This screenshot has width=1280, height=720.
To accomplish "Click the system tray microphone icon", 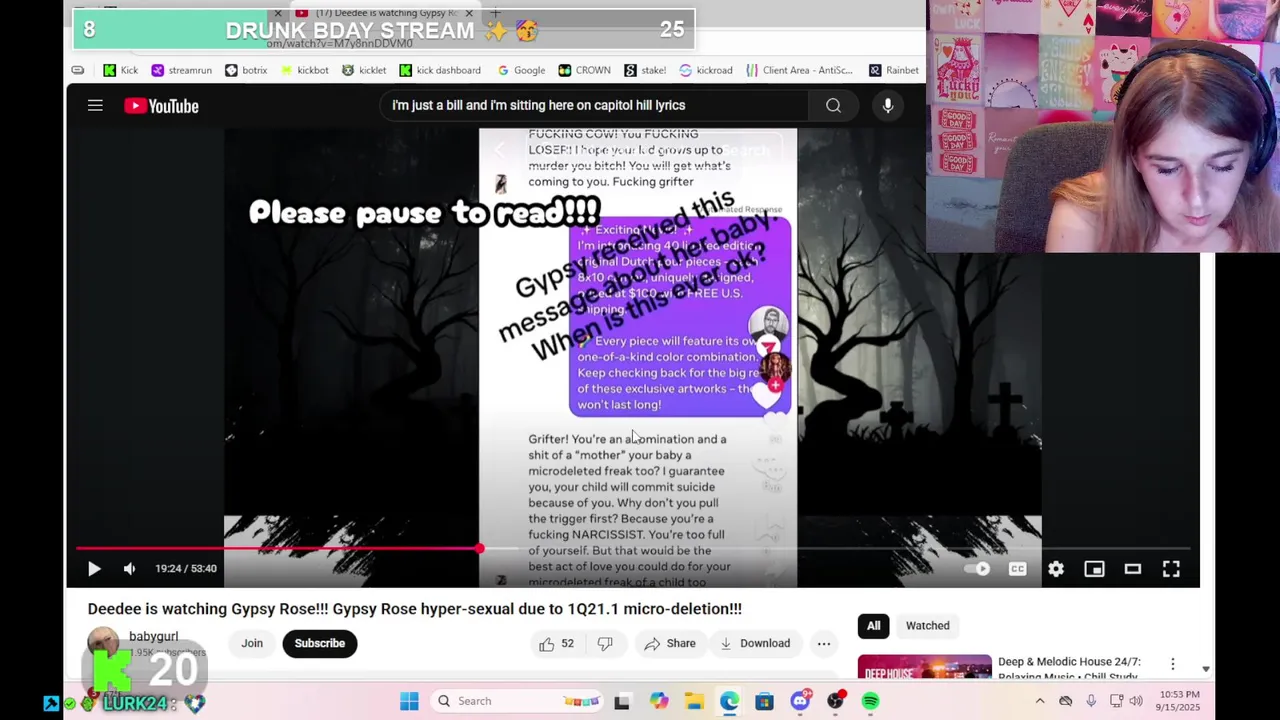I will [1091, 701].
